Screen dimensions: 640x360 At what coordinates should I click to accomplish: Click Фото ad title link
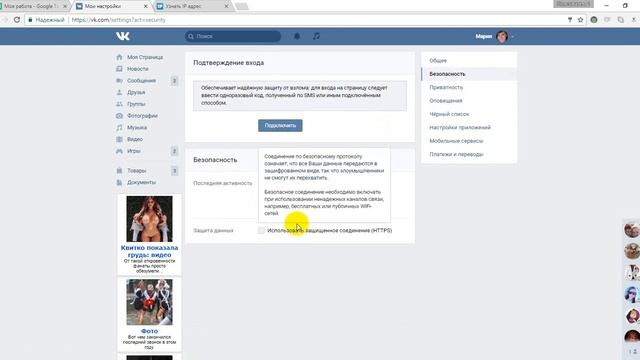point(149,331)
